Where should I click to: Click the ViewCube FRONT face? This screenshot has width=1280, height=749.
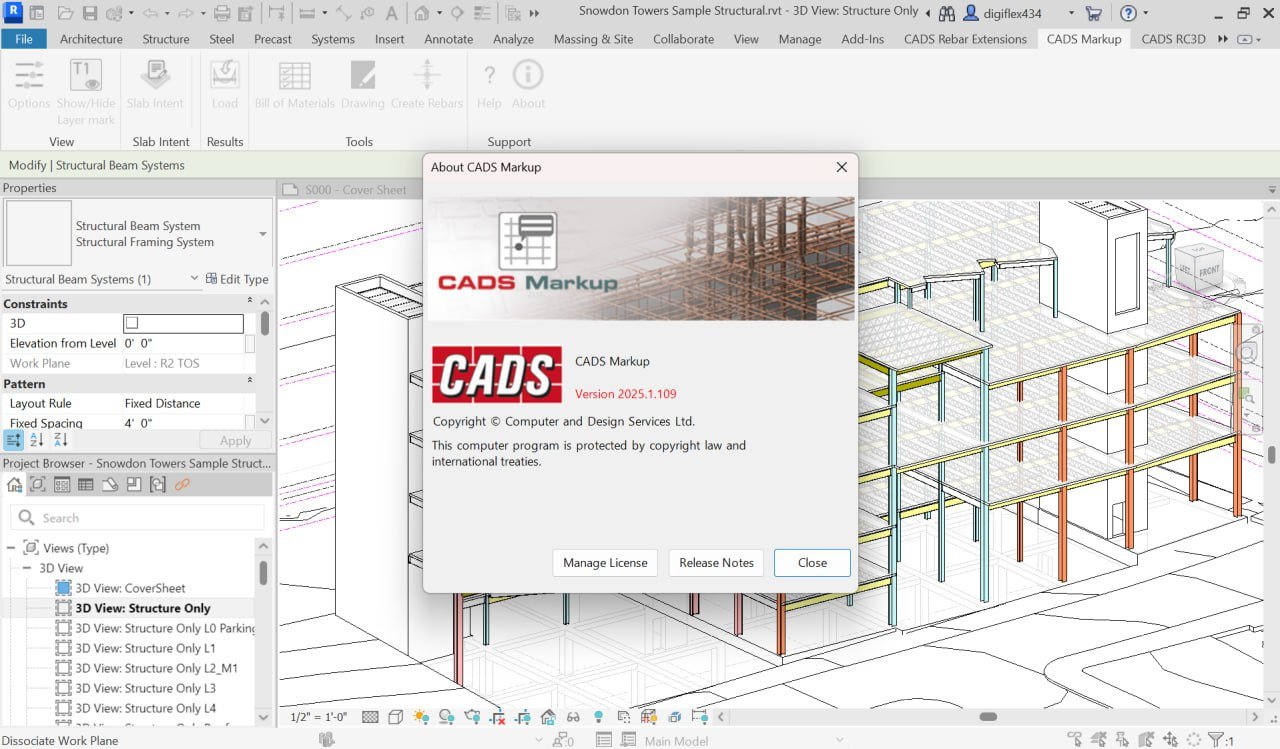[1209, 271]
